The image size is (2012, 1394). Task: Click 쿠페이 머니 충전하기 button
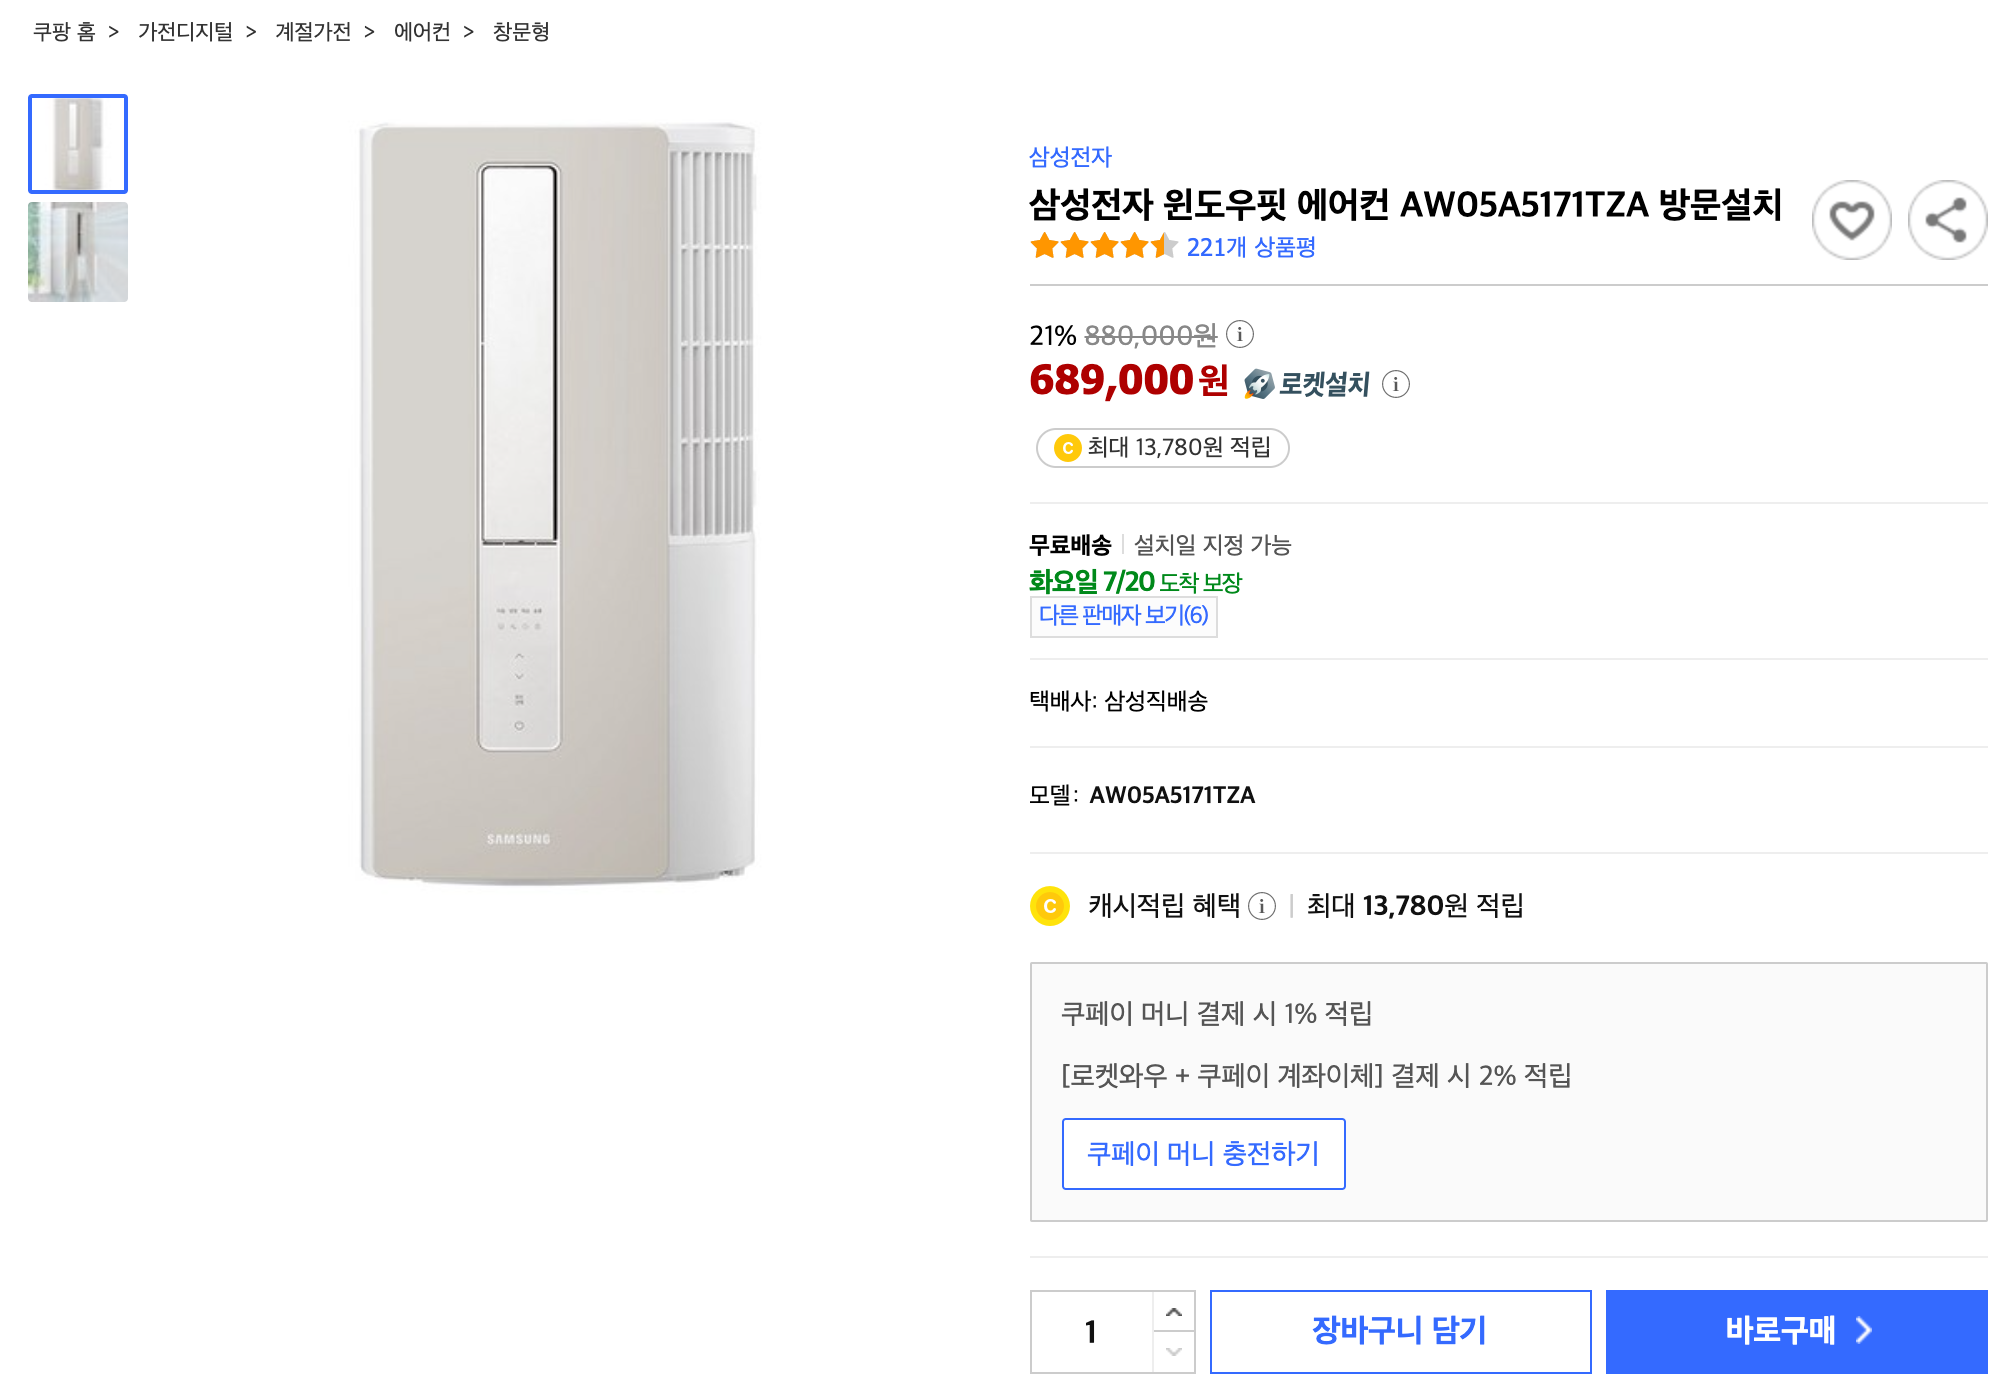(1203, 1154)
